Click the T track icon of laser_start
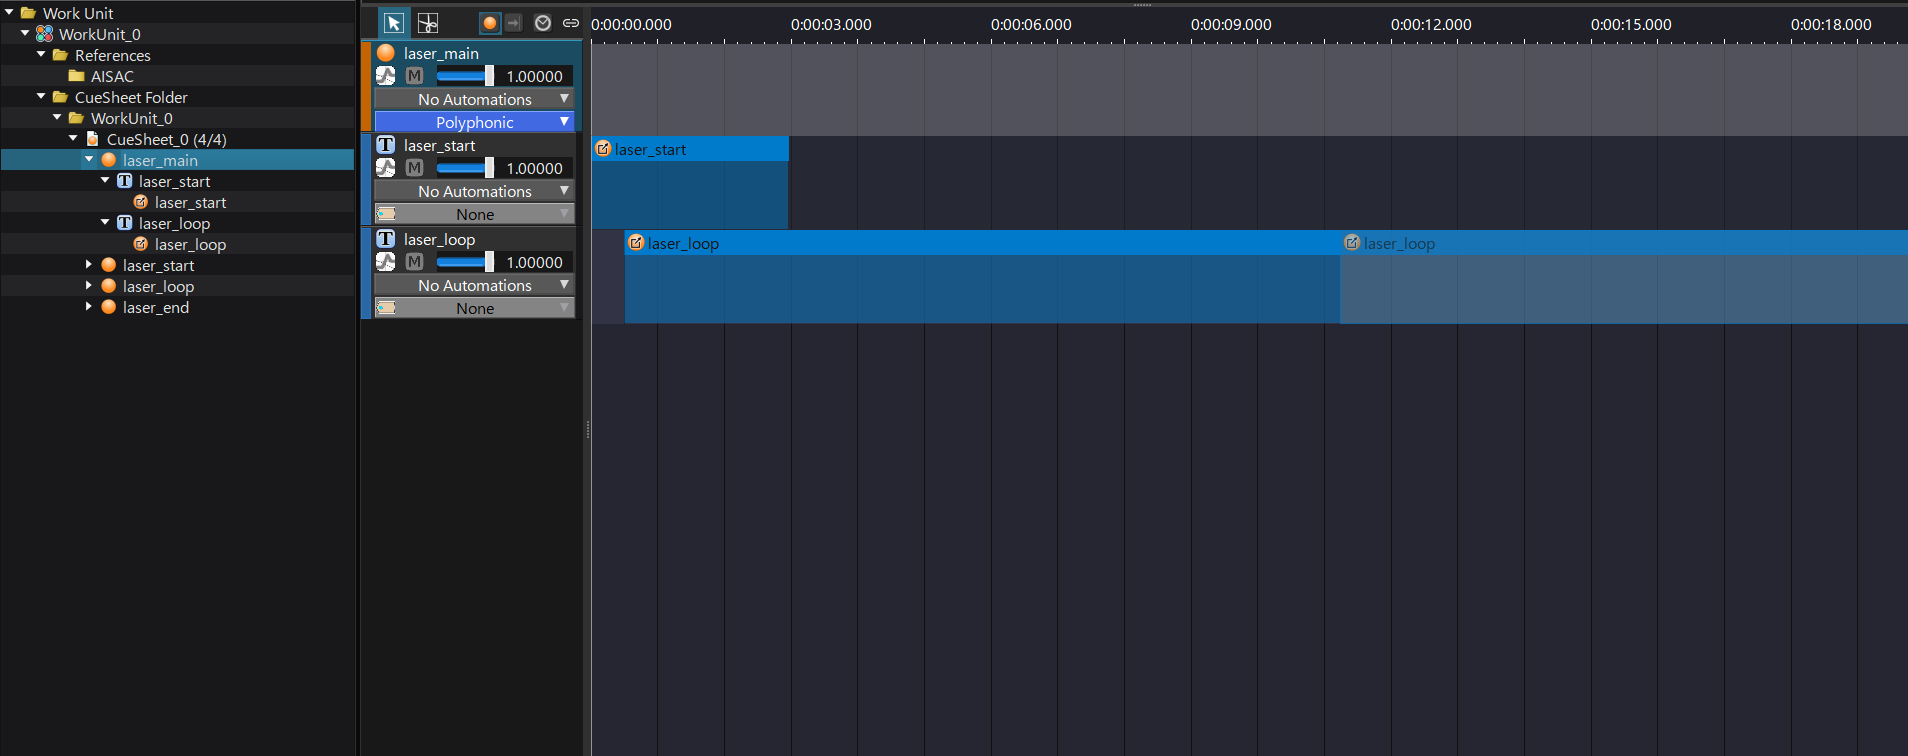Image resolution: width=1908 pixels, height=756 pixels. coord(386,145)
